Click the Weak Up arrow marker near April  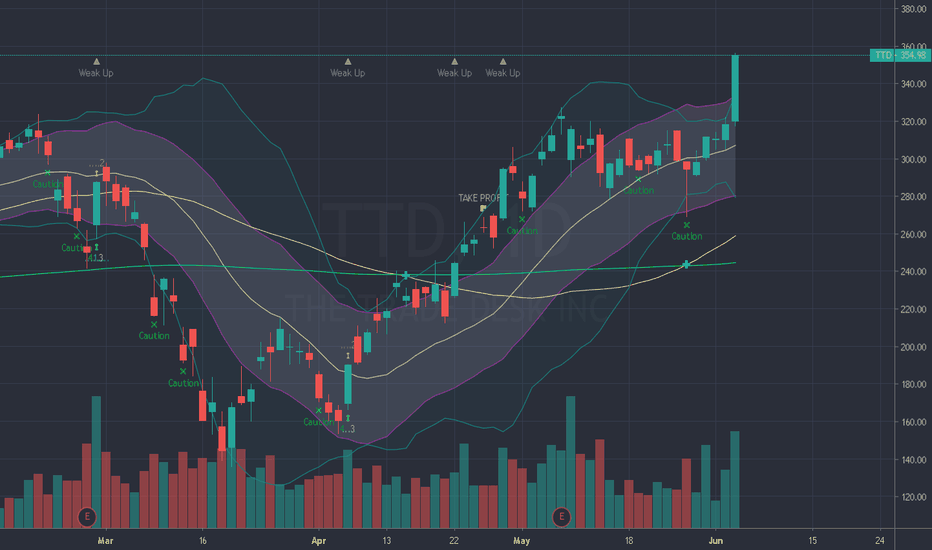coord(348,61)
